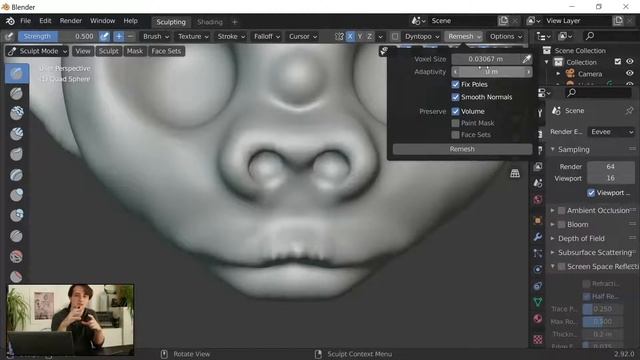
Task: Open the Modifier properties wrench tab
Action: [538, 237]
